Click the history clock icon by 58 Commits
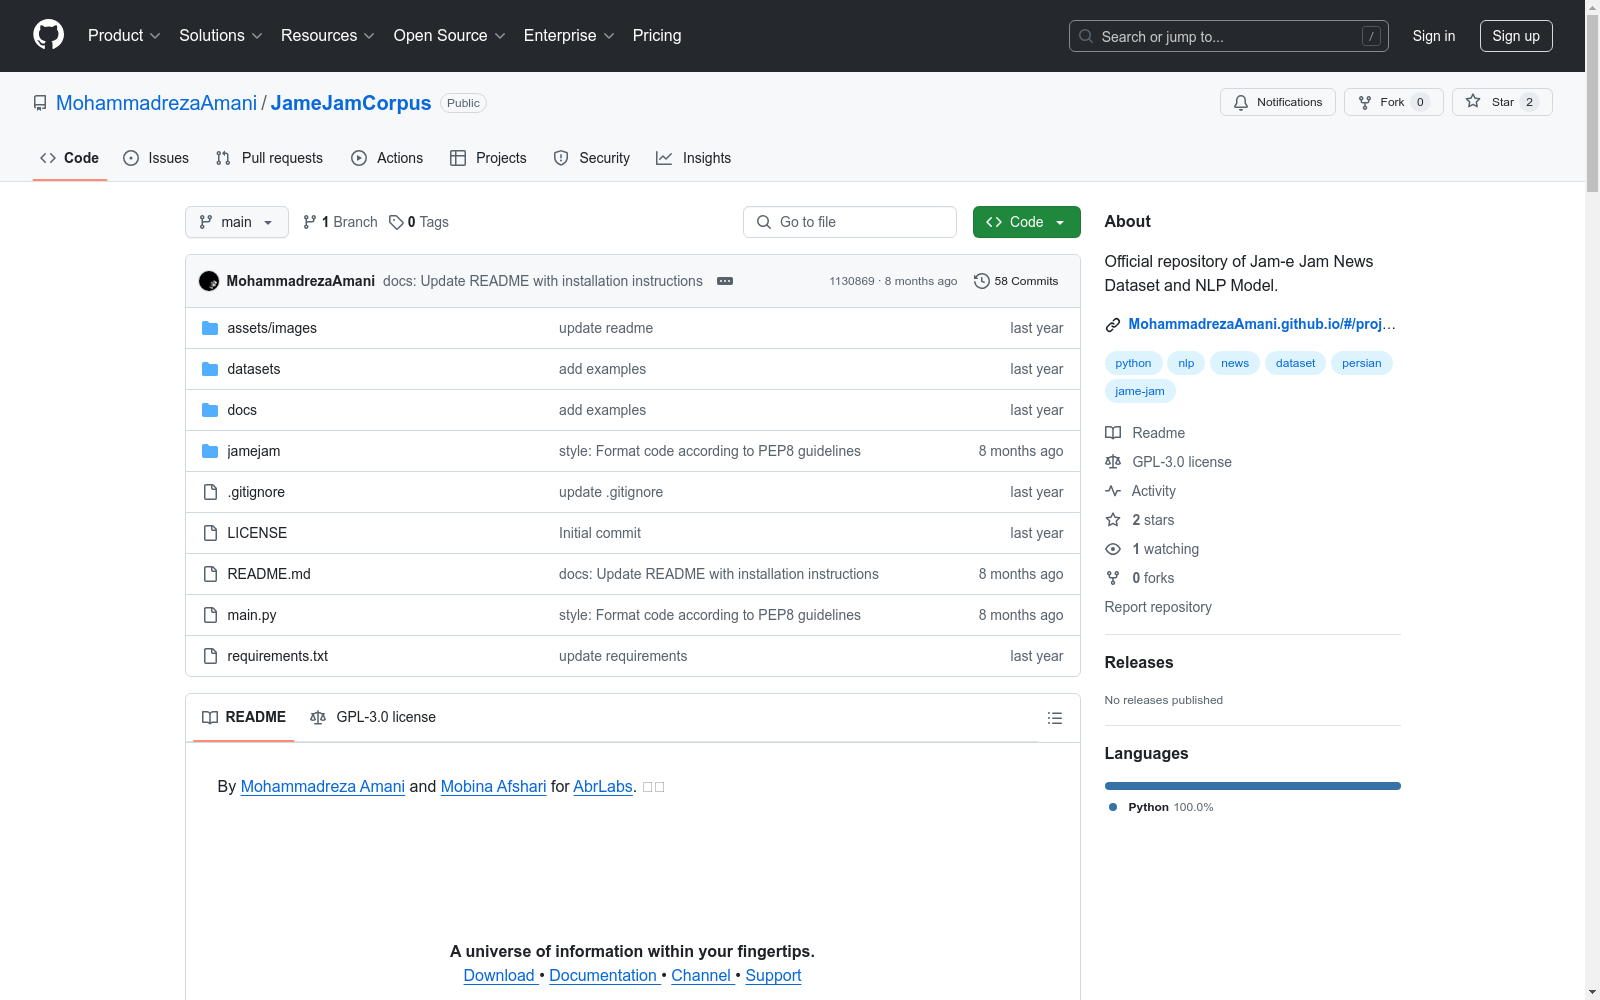The height and width of the screenshot is (1000, 1600). pyautogui.click(x=982, y=281)
